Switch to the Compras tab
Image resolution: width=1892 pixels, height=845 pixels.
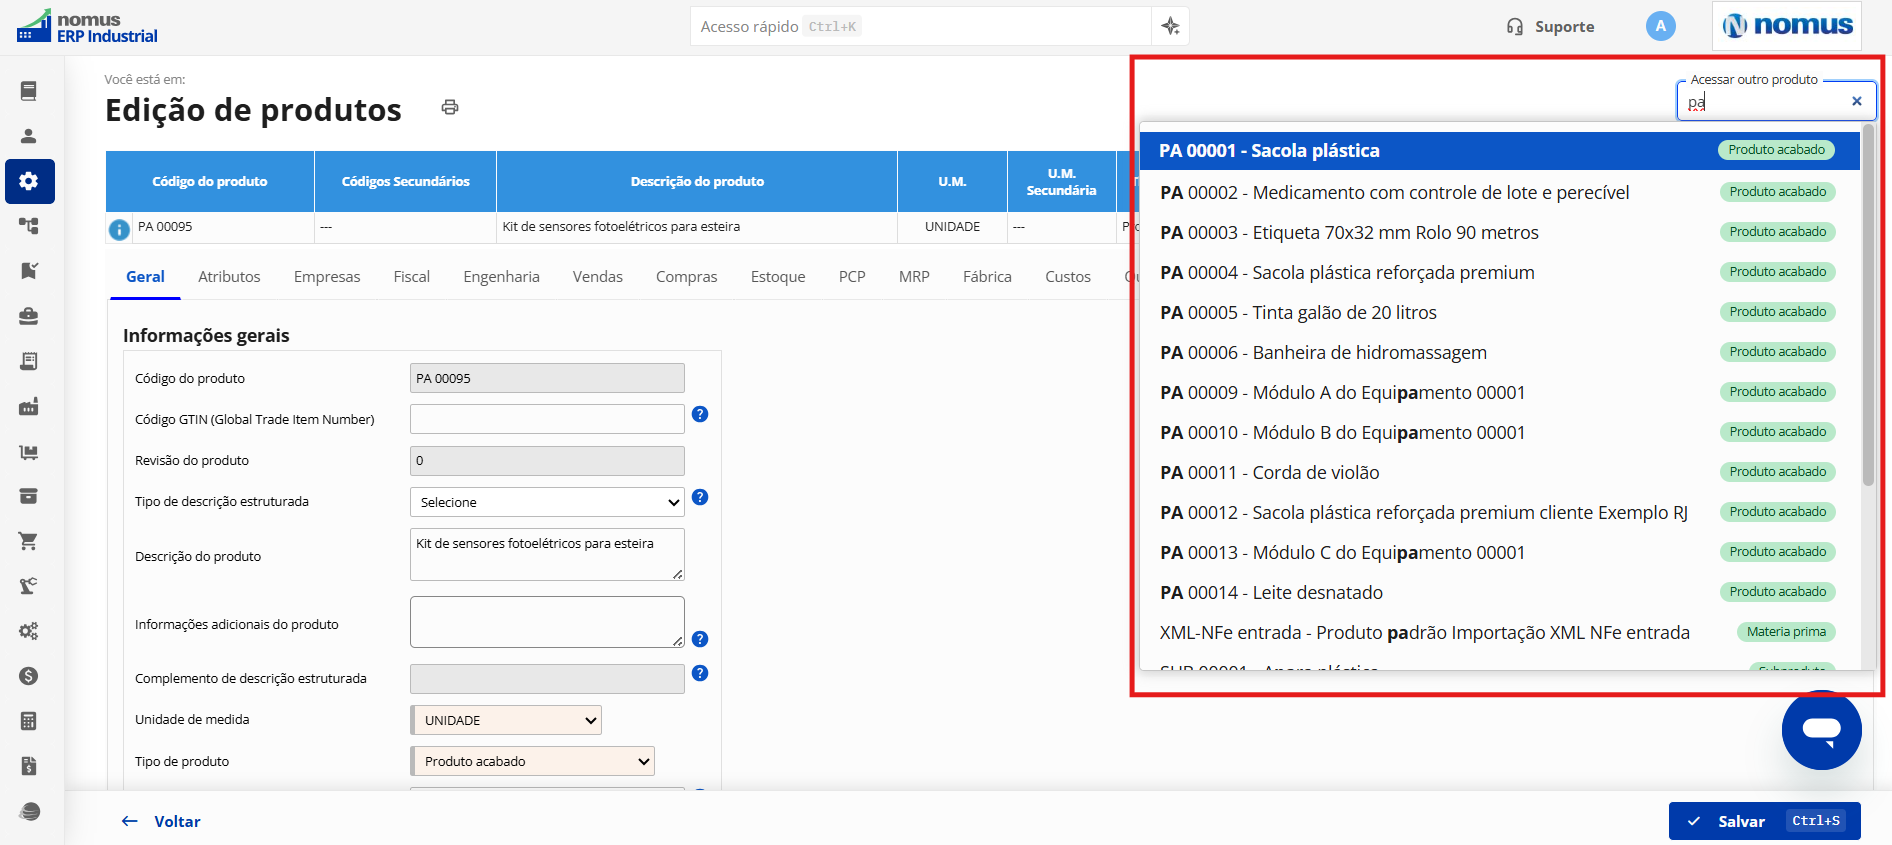(686, 277)
